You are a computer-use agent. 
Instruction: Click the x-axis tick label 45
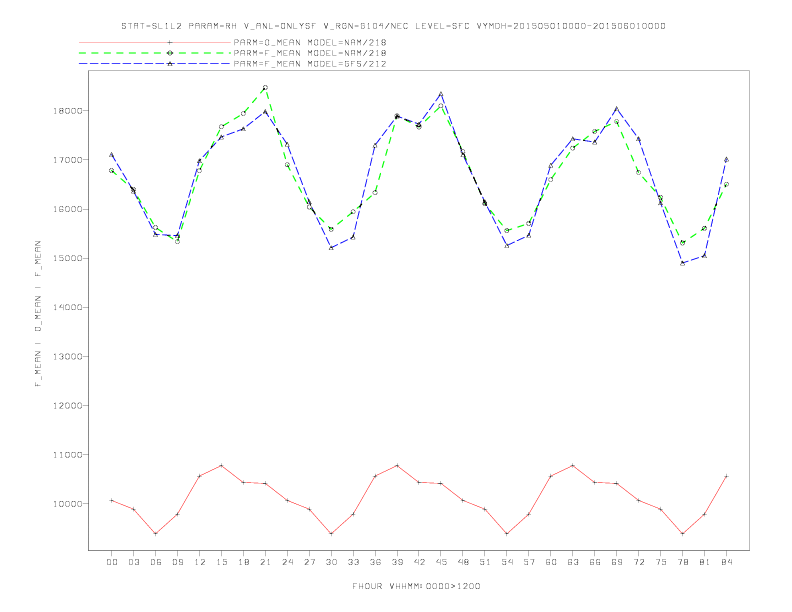coord(441,562)
